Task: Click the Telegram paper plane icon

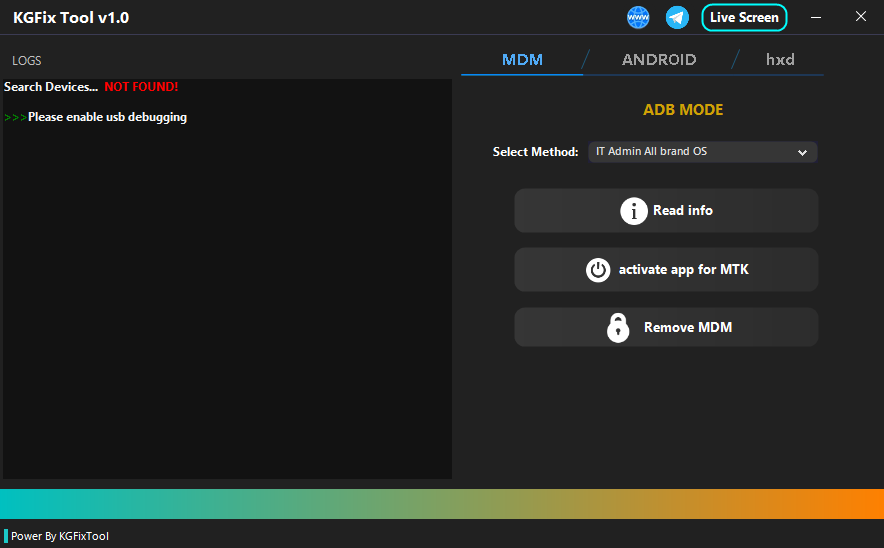Action: [677, 18]
